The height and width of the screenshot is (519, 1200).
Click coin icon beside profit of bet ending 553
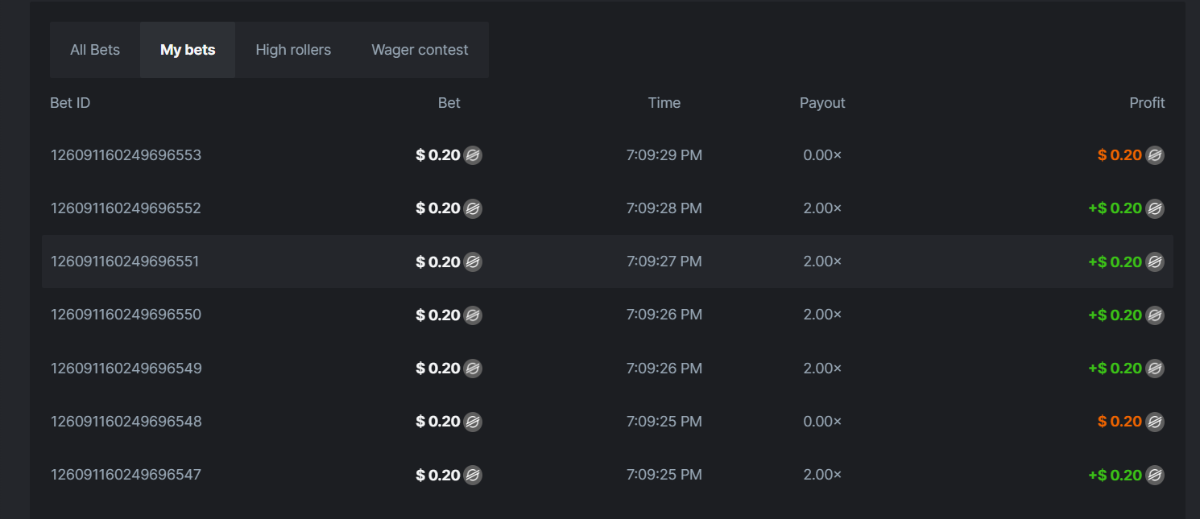pos(1155,155)
